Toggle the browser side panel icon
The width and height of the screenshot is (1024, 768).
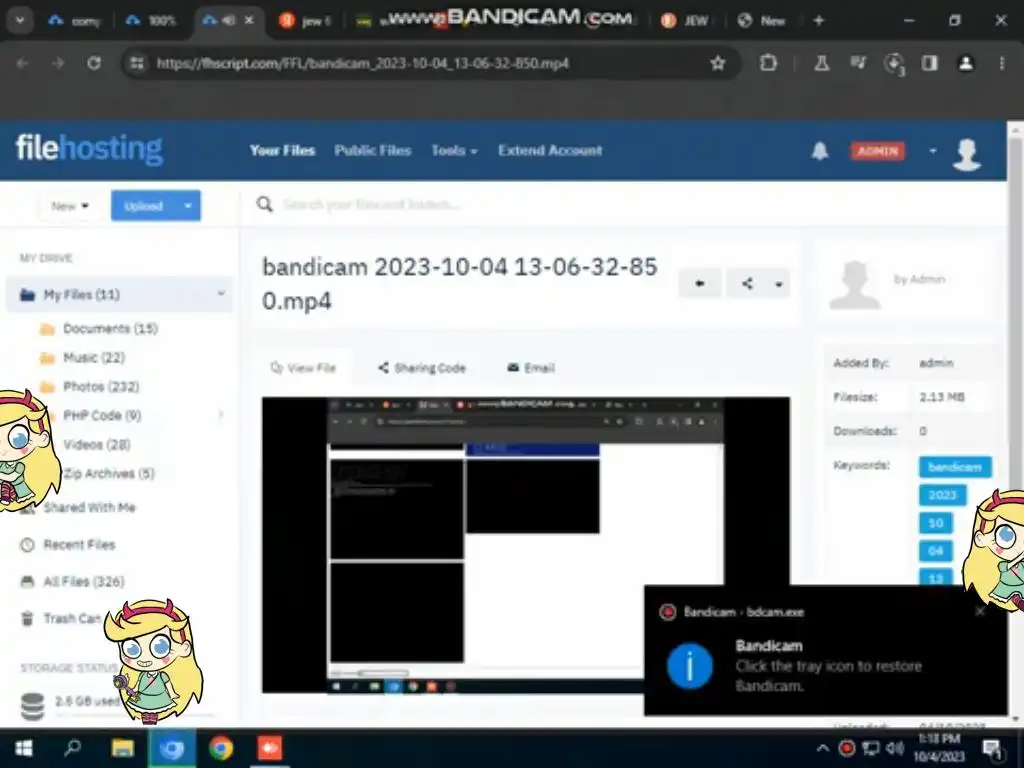tap(929, 63)
